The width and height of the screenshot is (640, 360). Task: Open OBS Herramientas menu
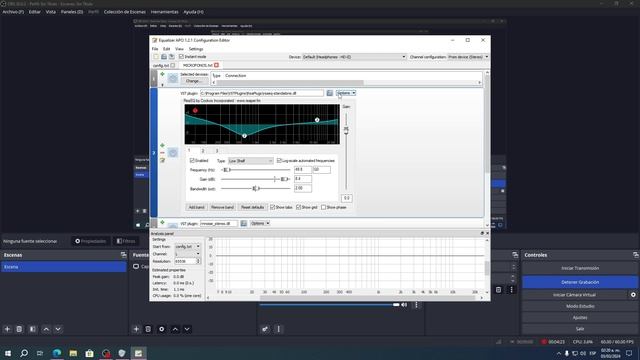pyautogui.click(x=164, y=12)
